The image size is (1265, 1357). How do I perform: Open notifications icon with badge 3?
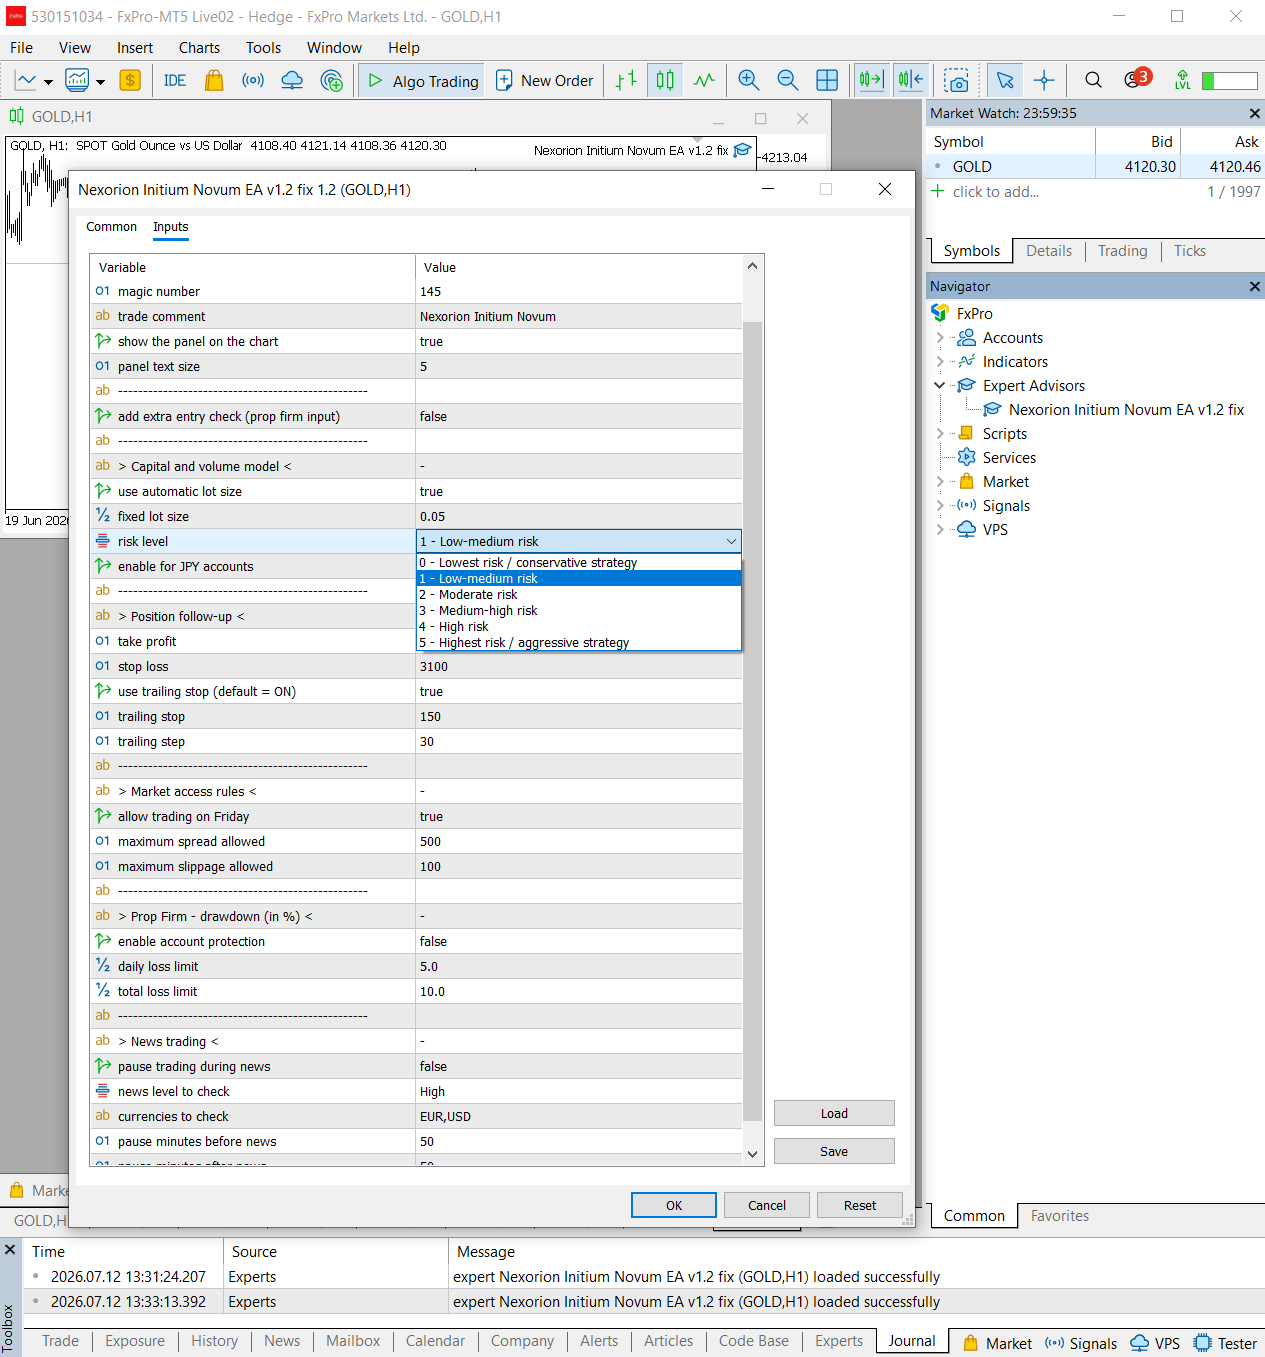(1136, 79)
